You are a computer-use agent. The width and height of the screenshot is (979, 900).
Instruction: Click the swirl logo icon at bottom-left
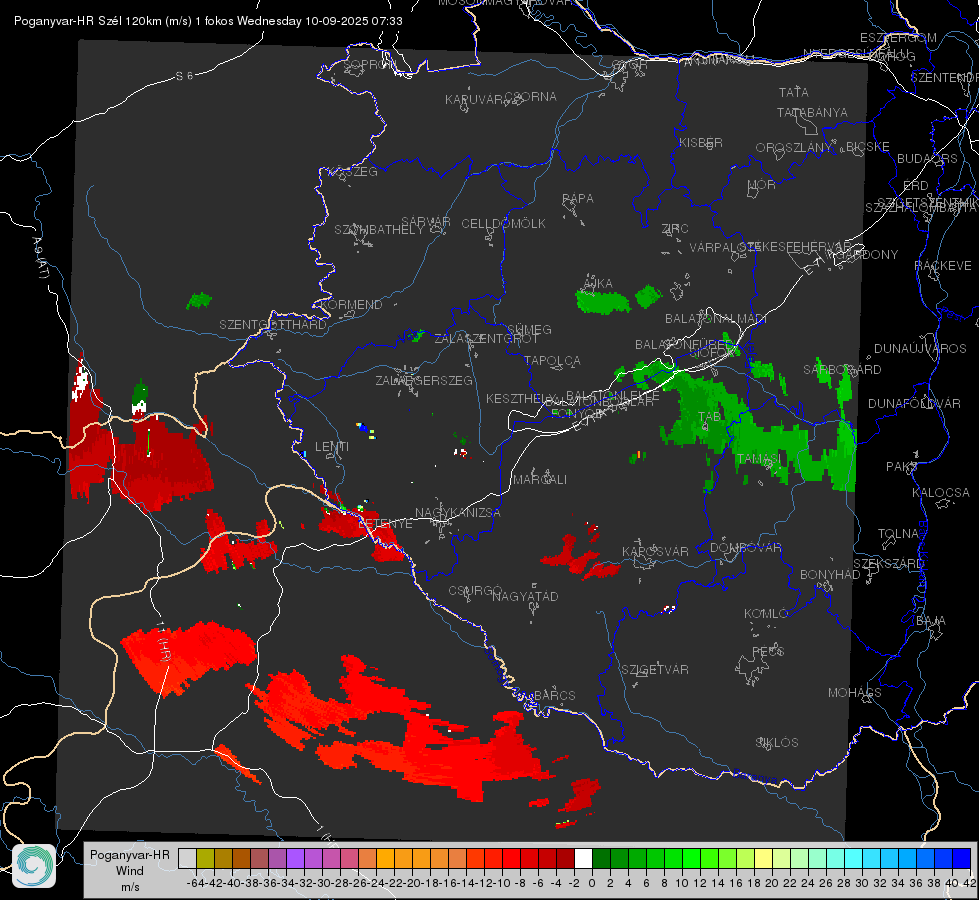pyautogui.click(x=34, y=866)
